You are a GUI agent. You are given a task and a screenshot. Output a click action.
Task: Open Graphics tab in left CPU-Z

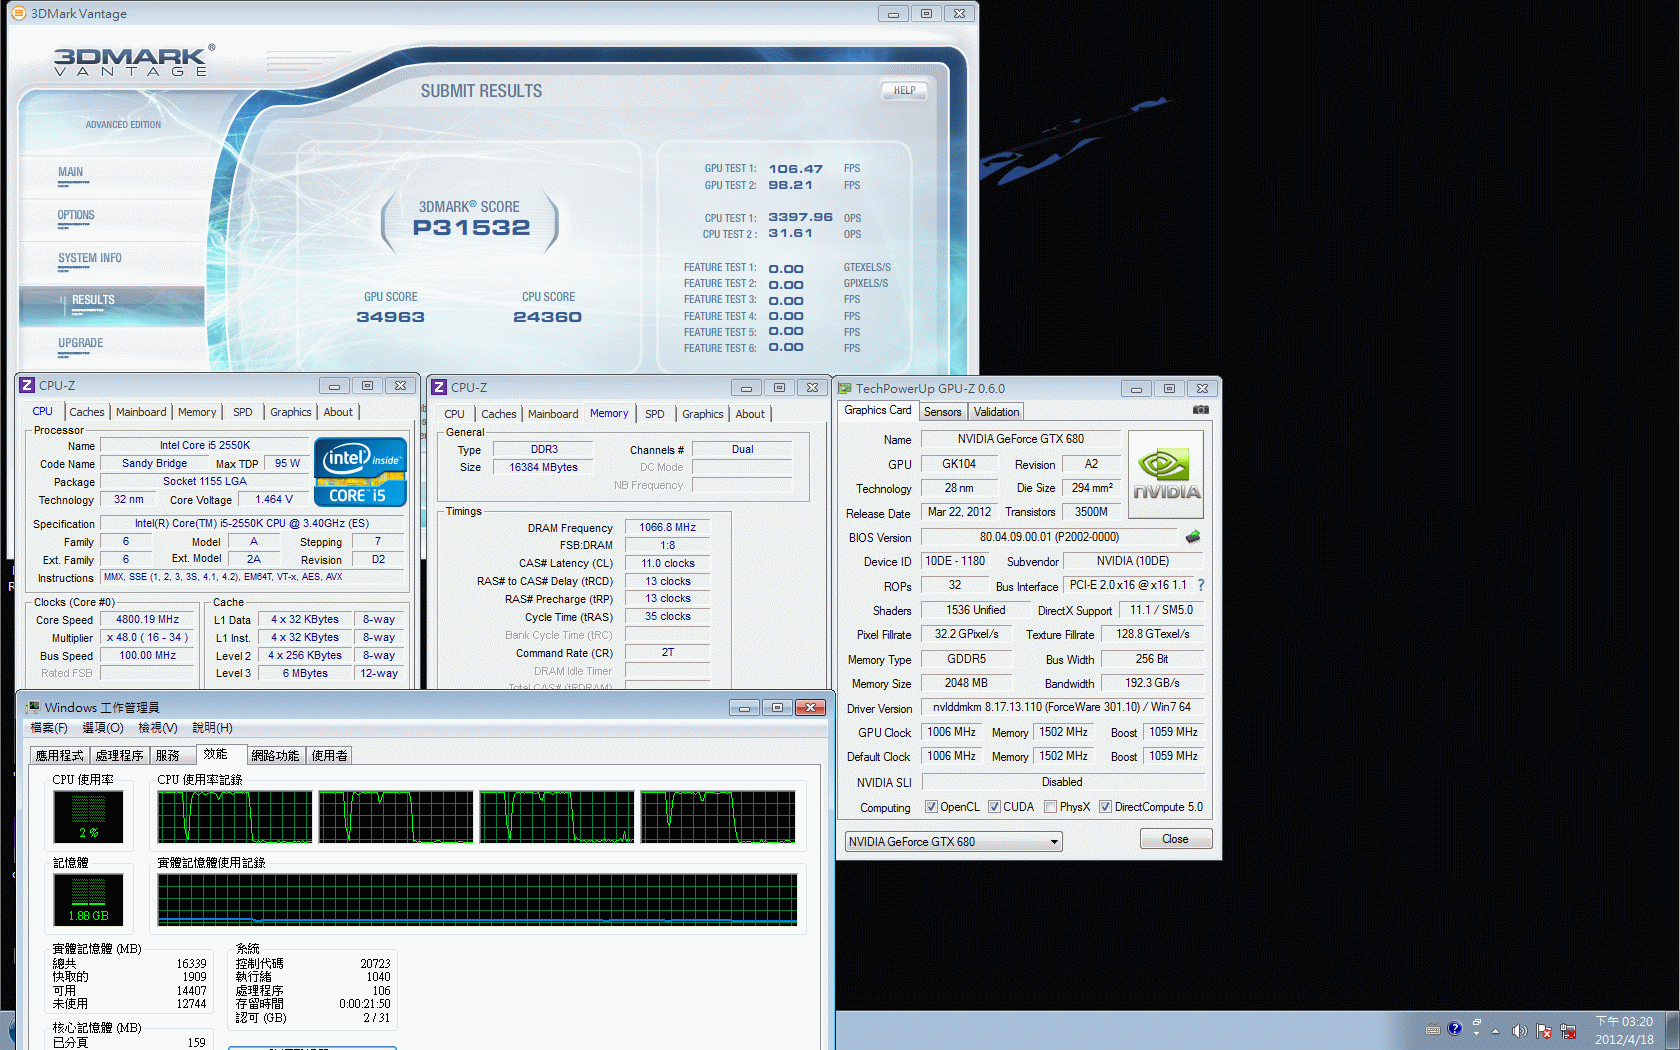(x=290, y=412)
